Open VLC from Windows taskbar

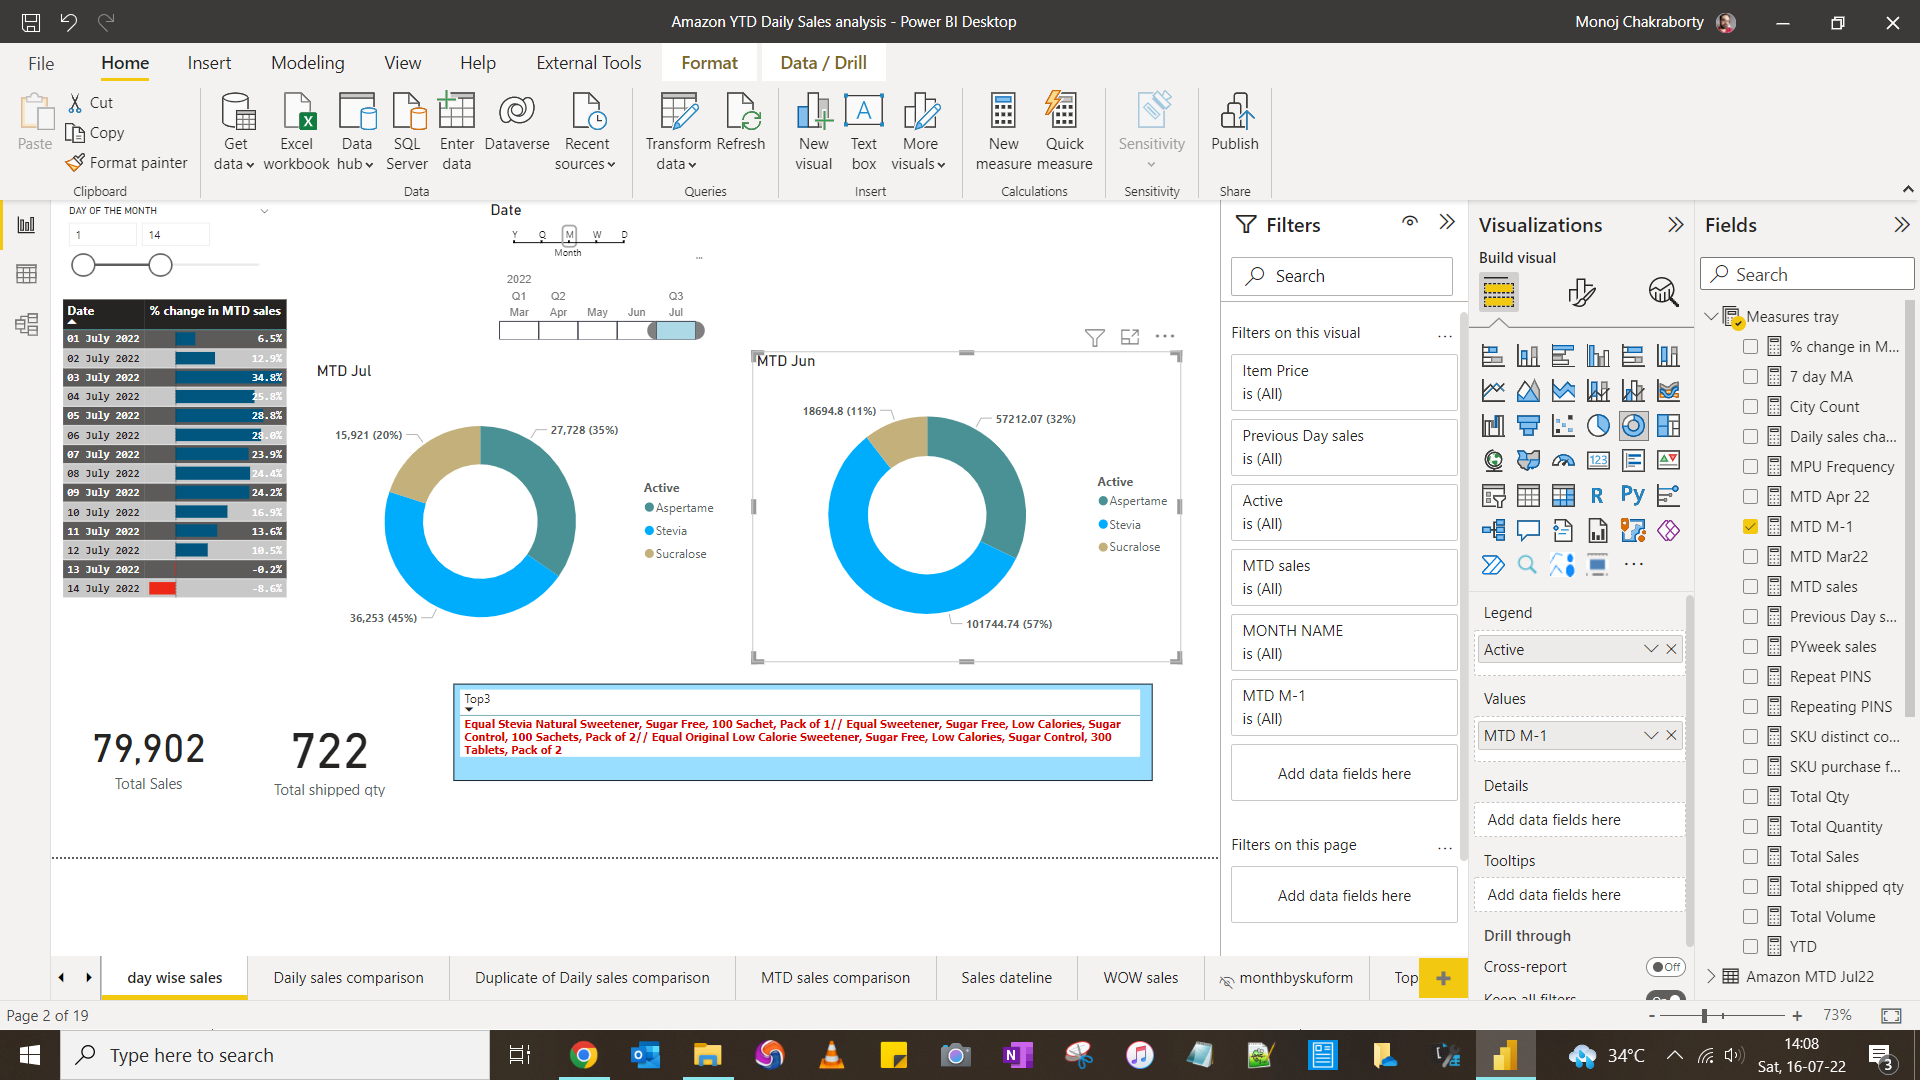[831, 1055]
